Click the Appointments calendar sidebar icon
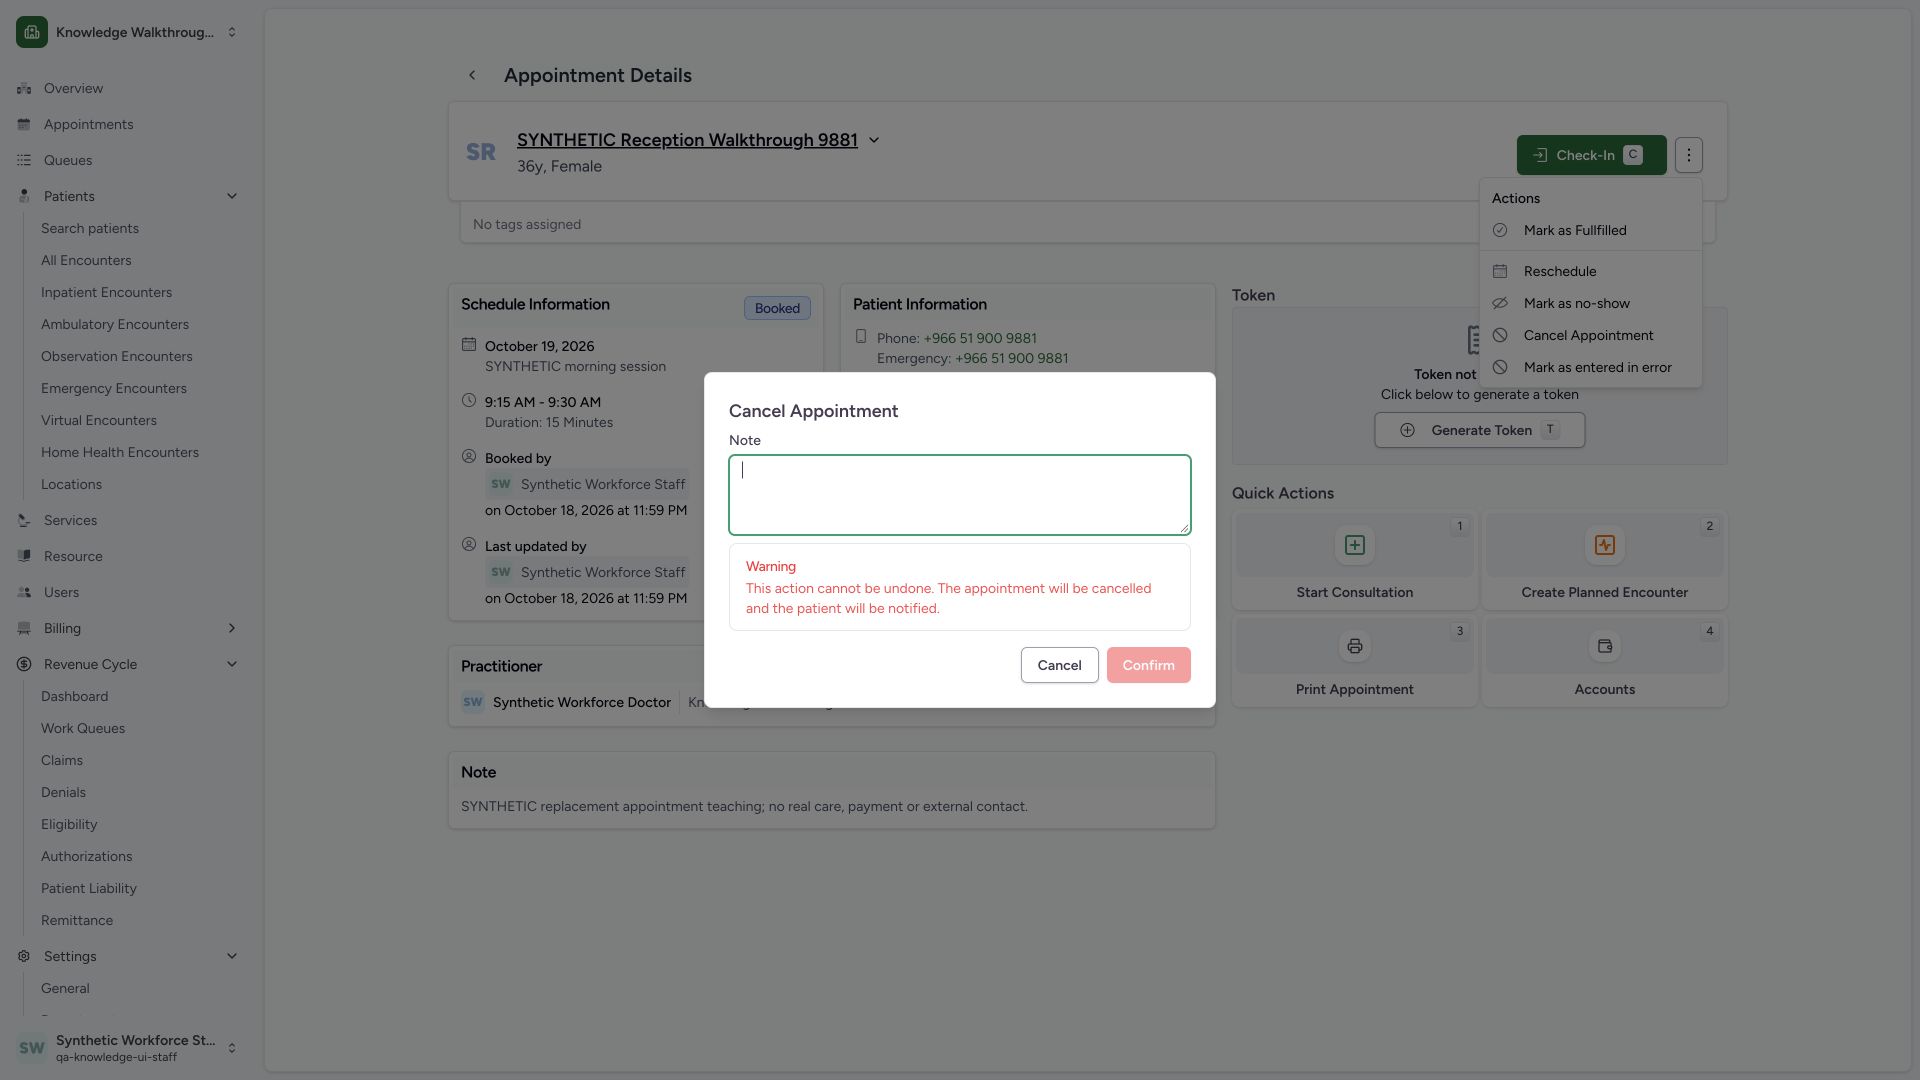Screen dimensions: 1920x1080 (x=24, y=124)
